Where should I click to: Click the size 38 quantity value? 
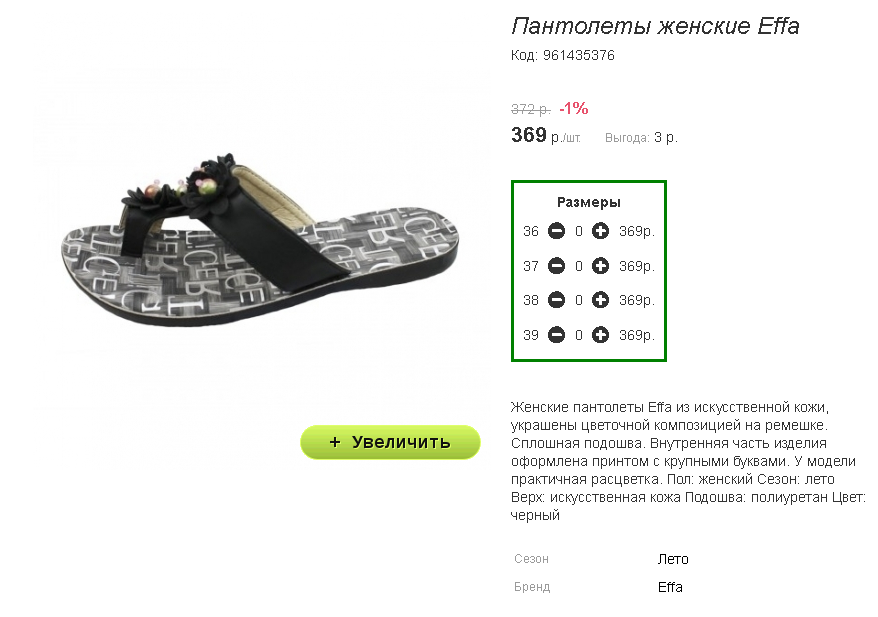tap(578, 301)
